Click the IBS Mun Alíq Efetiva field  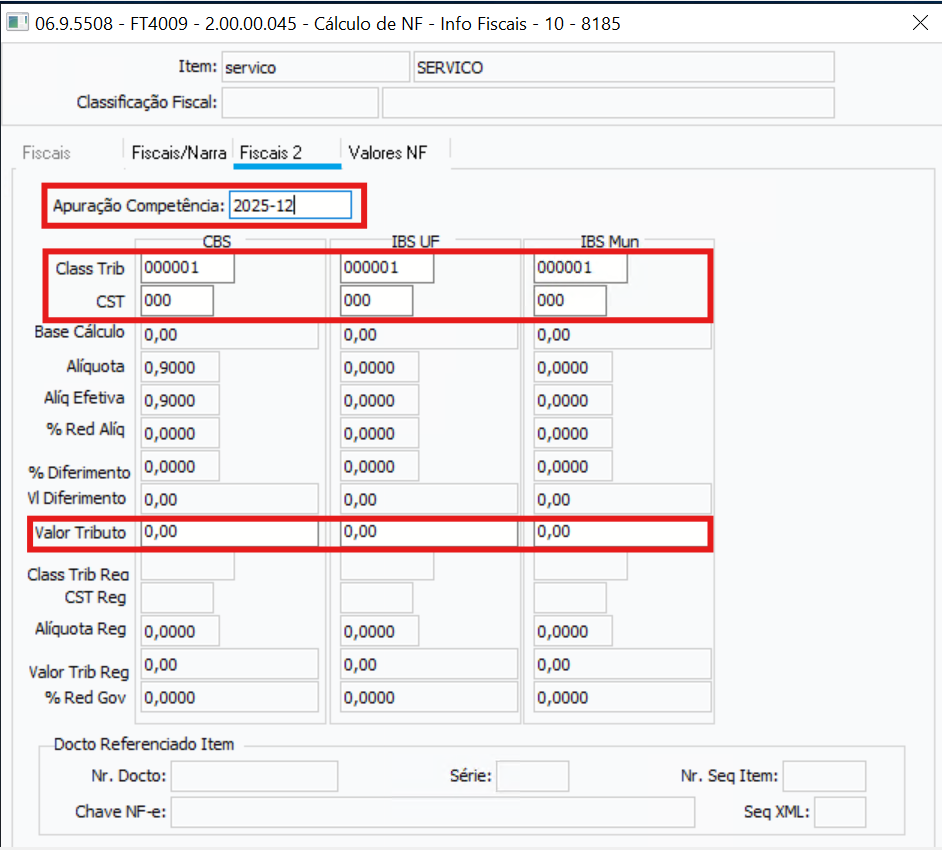(x=573, y=400)
